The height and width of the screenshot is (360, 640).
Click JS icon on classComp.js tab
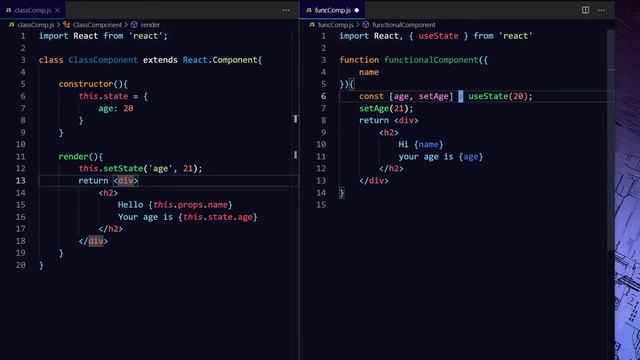pos(9,10)
